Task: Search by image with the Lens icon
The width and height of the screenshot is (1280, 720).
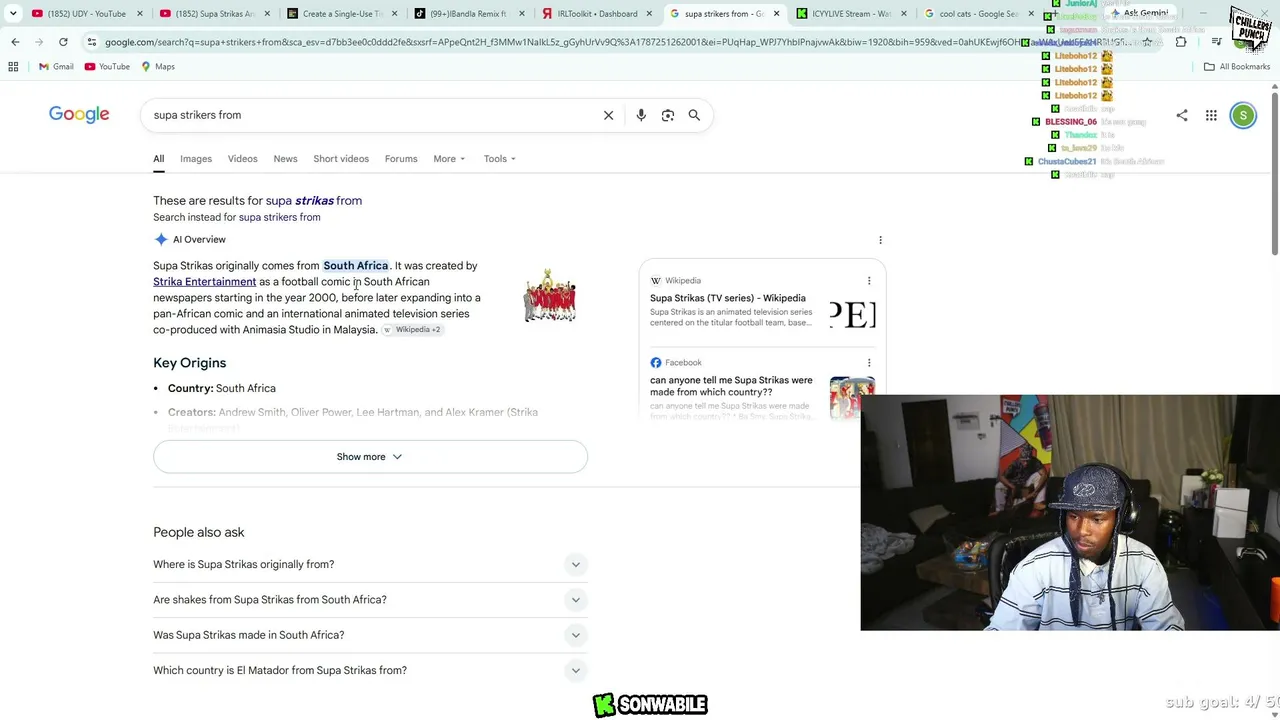Action: [668, 115]
